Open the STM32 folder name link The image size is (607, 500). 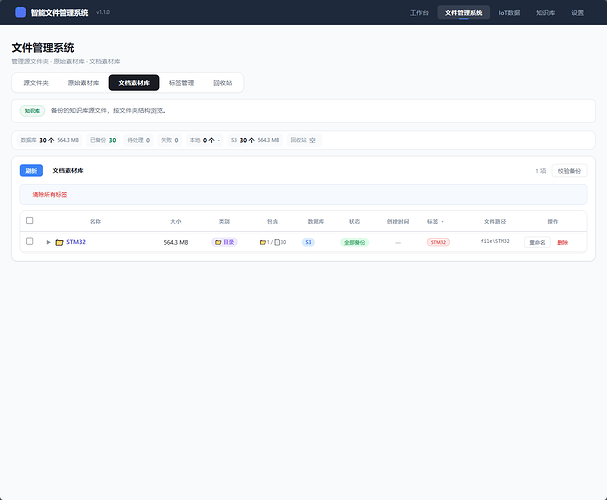76,242
